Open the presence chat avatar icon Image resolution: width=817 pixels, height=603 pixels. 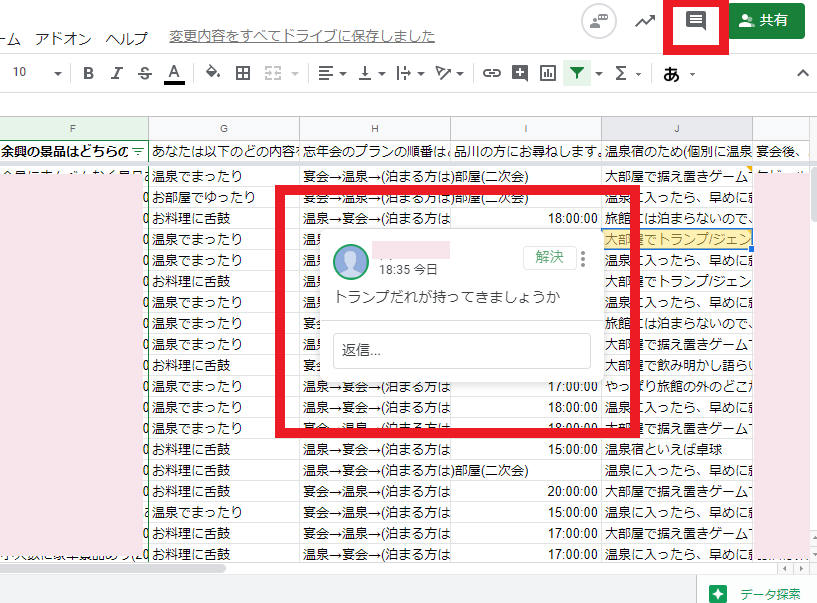pyautogui.click(x=599, y=21)
